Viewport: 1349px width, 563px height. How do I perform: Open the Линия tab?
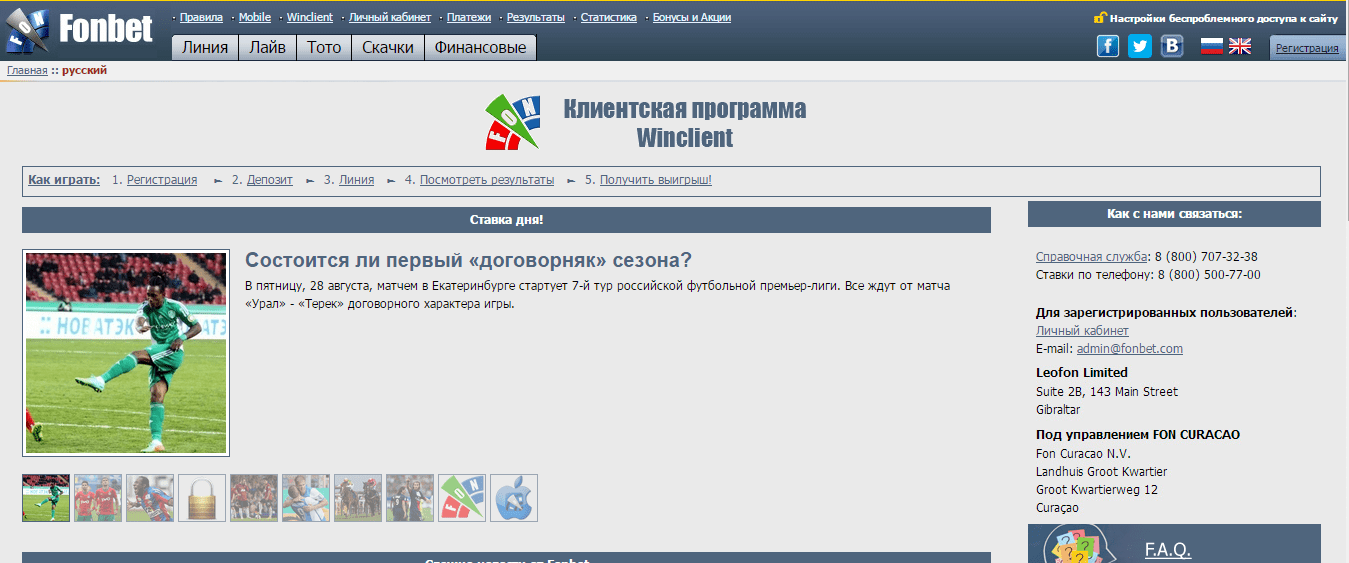tap(205, 47)
